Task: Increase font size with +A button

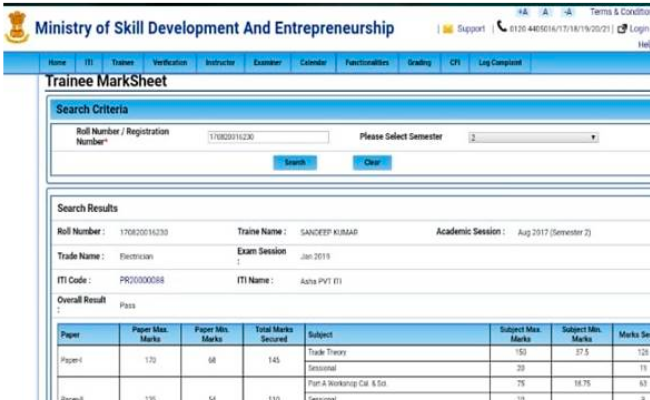Action: [523, 11]
